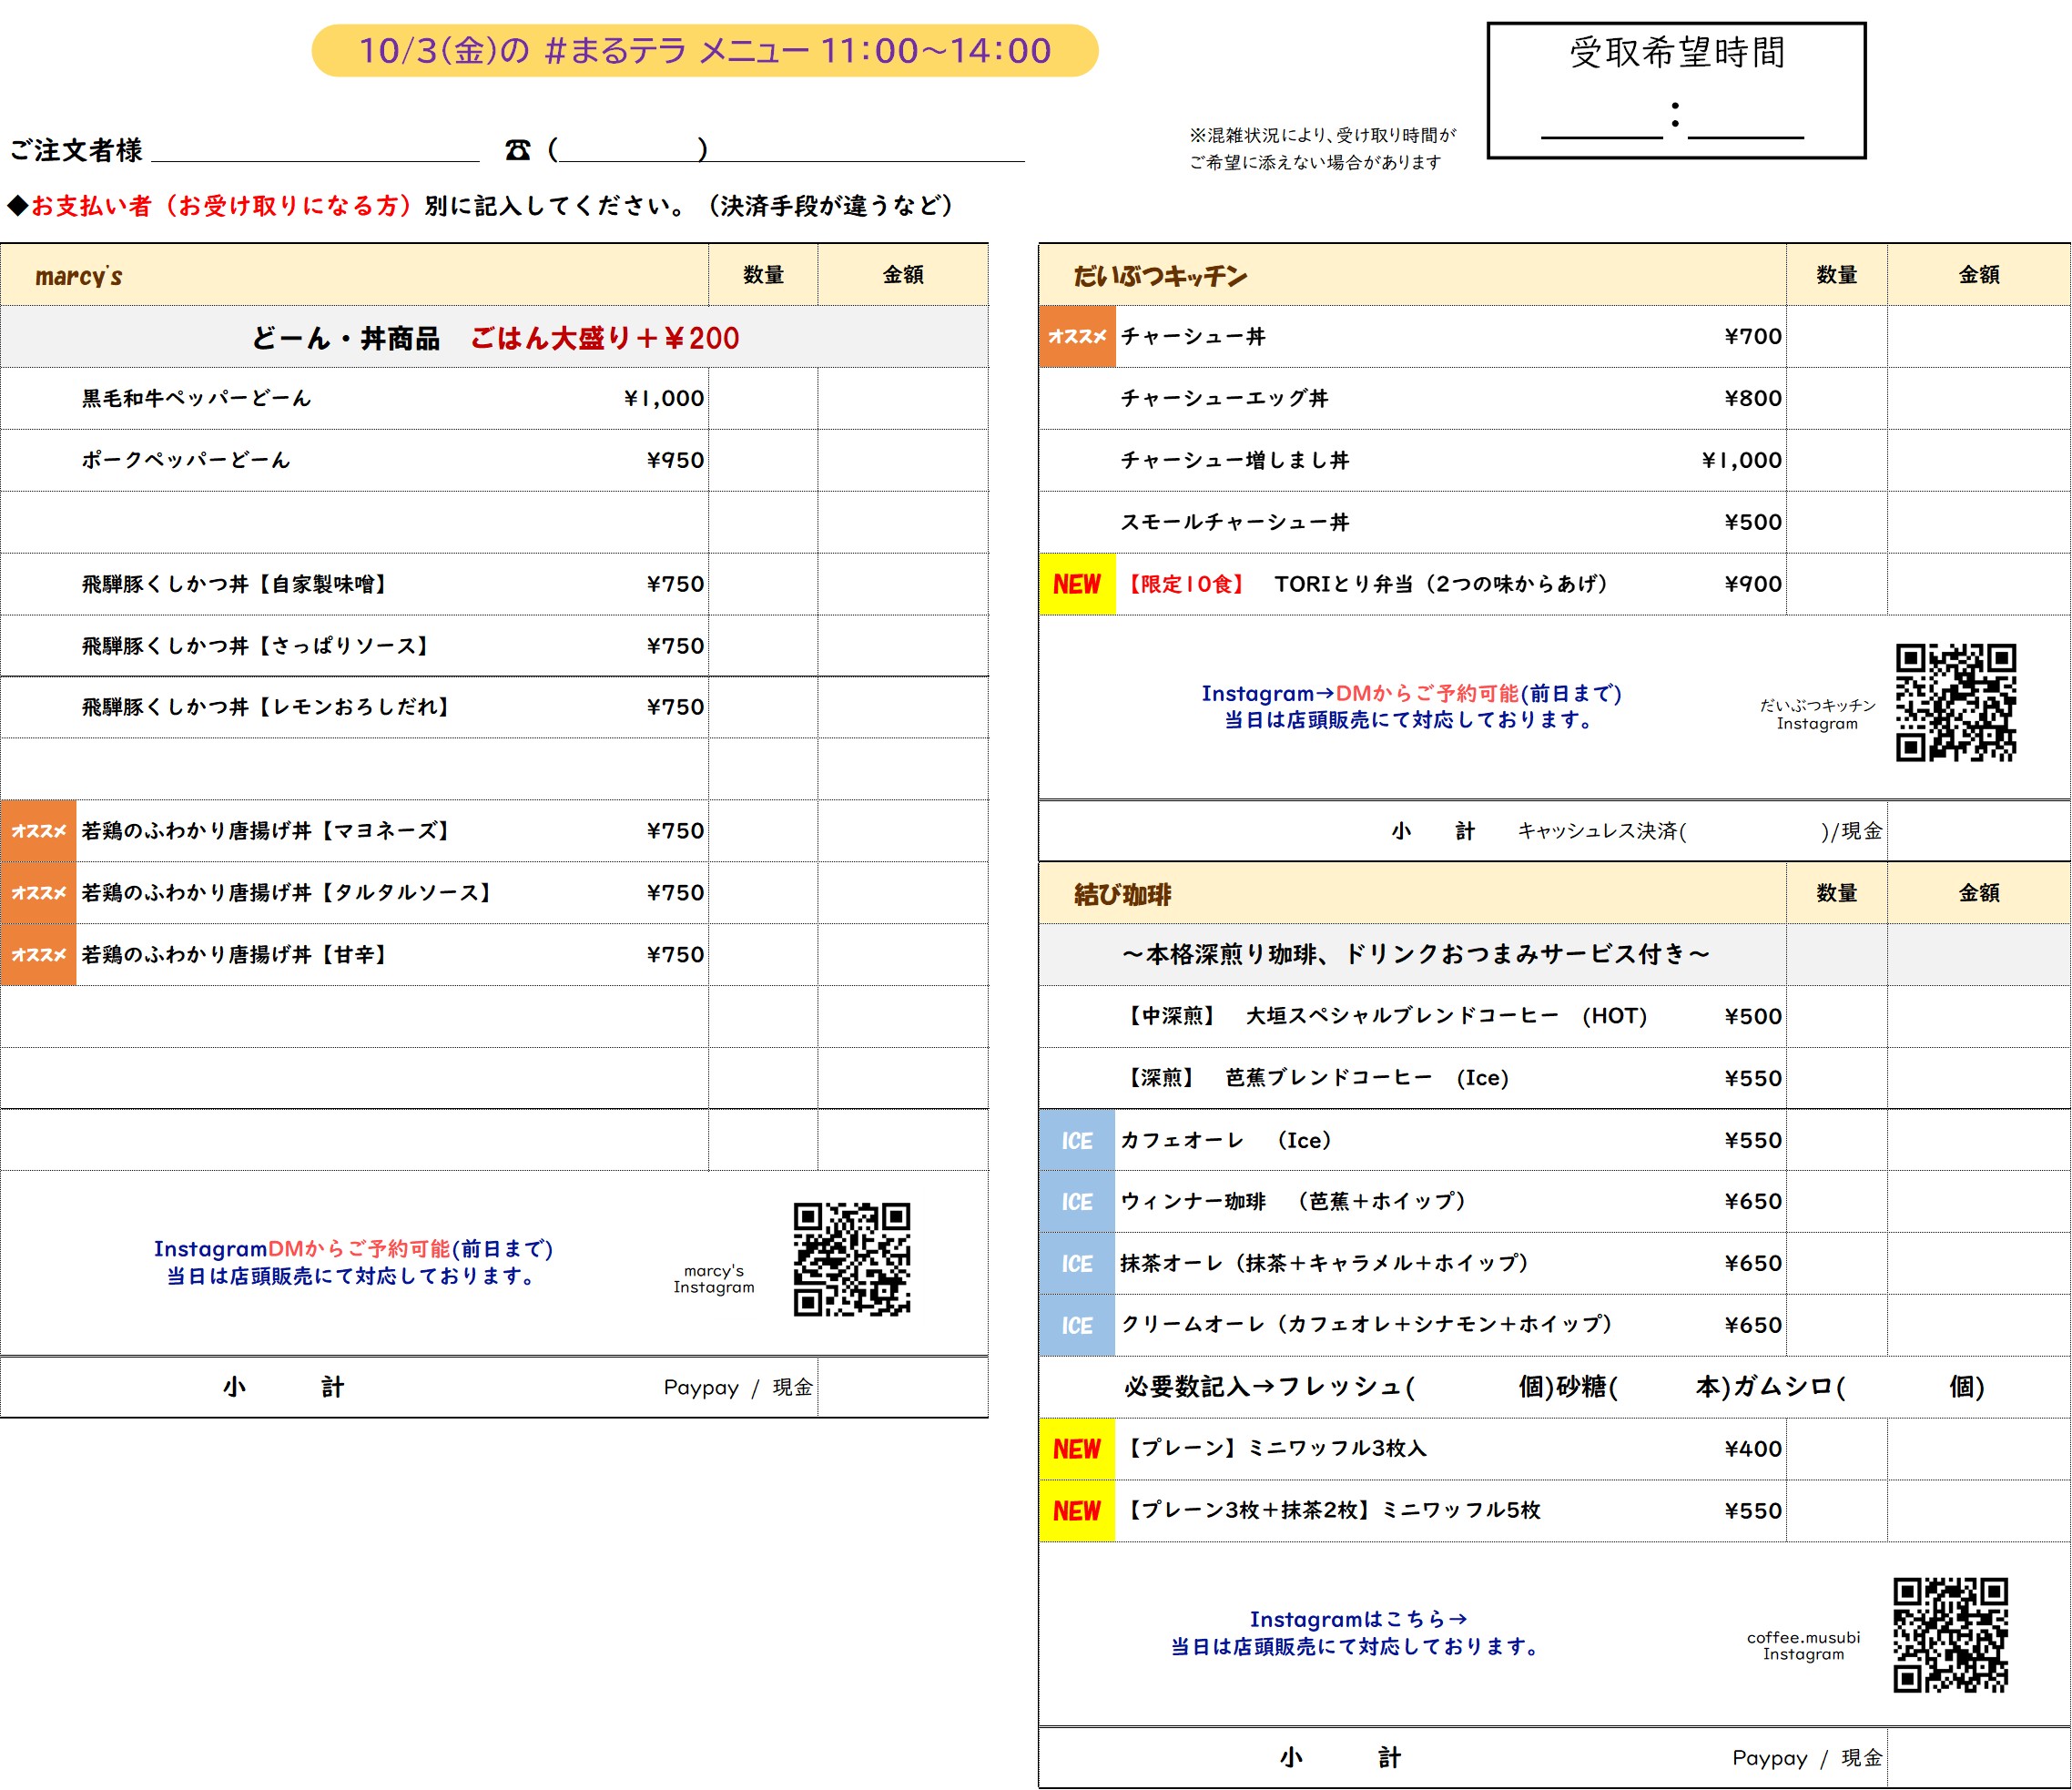
Task: Click blue ICE badge beside カフェオーレ
Action: pos(1076,1141)
